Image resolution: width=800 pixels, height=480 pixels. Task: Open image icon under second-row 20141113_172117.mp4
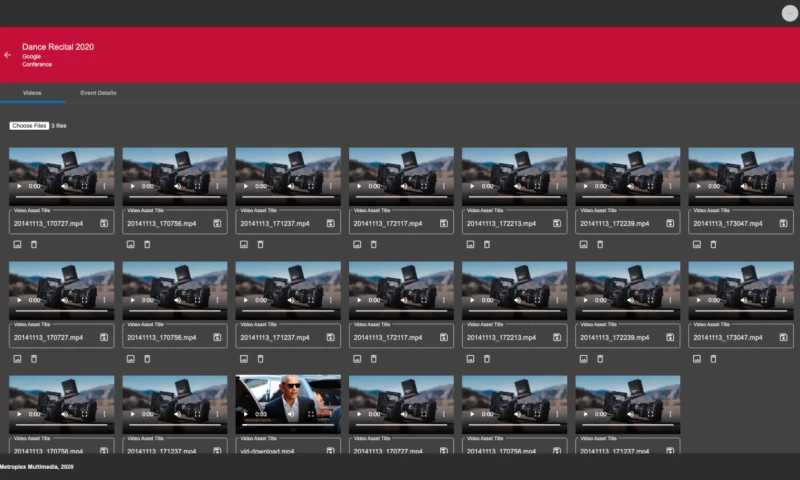(357, 358)
